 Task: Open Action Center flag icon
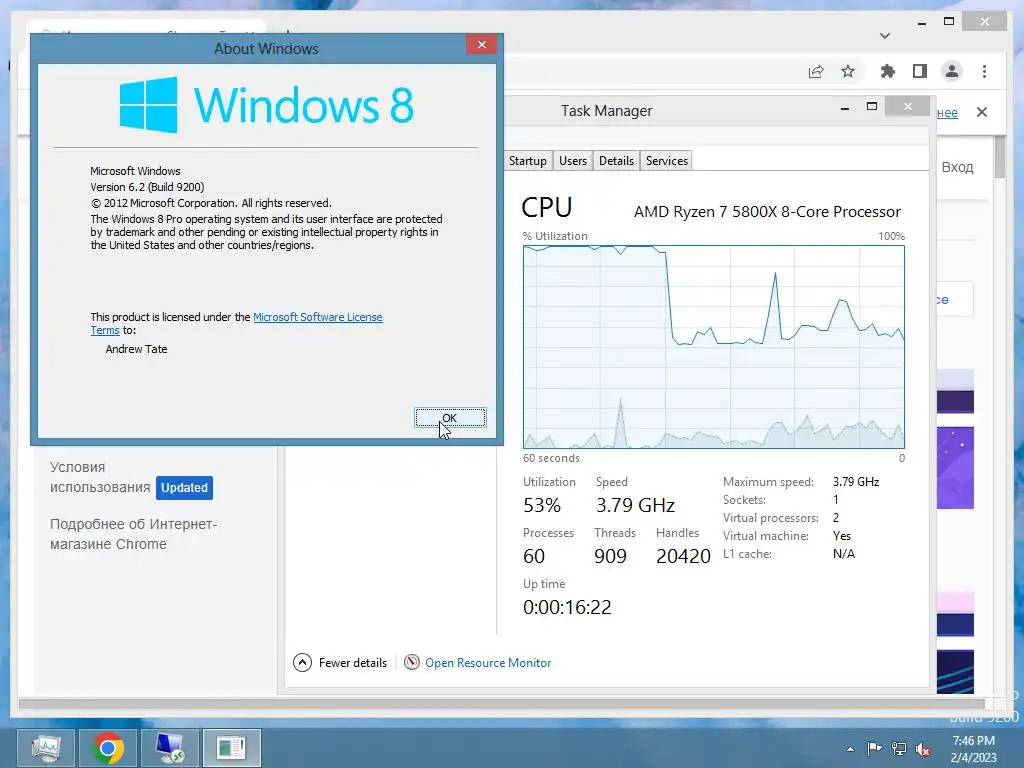coord(874,749)
